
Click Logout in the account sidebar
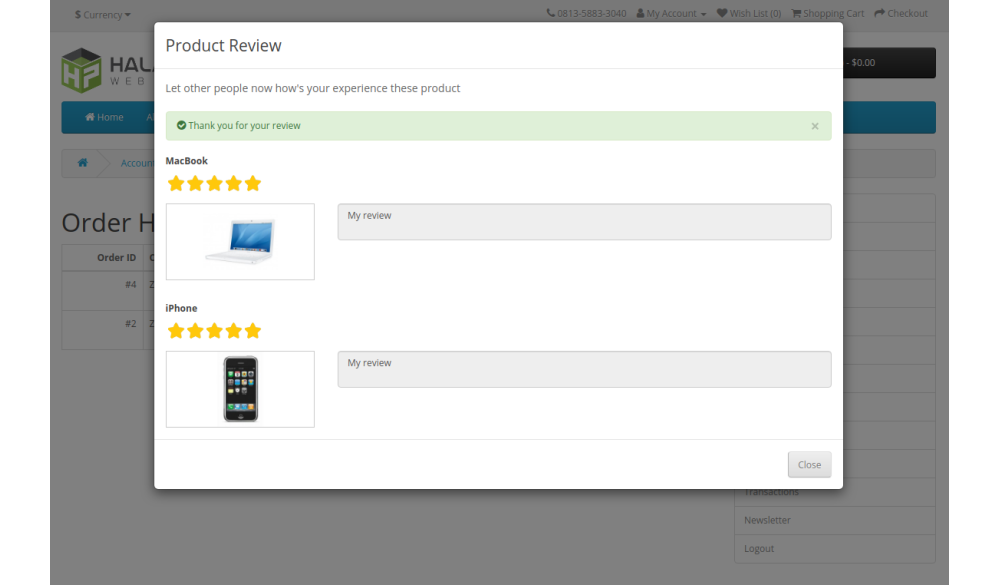point(759,548)
